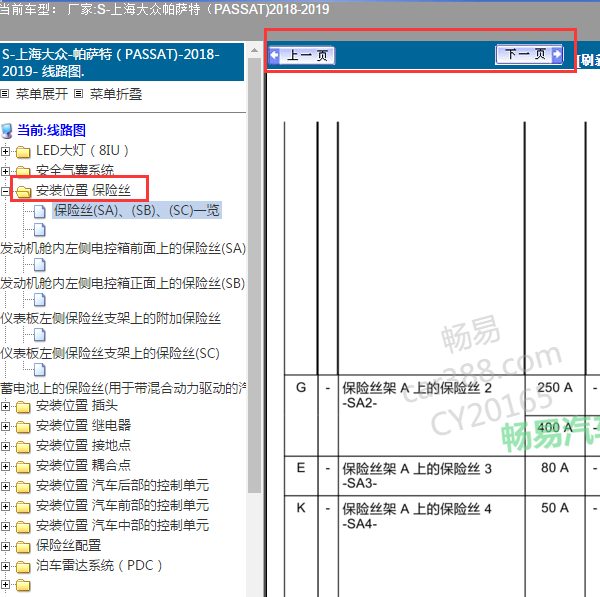The image size is (600, 597).
Task: Select the 安全气囊系统 folder label
Action: 75,170
